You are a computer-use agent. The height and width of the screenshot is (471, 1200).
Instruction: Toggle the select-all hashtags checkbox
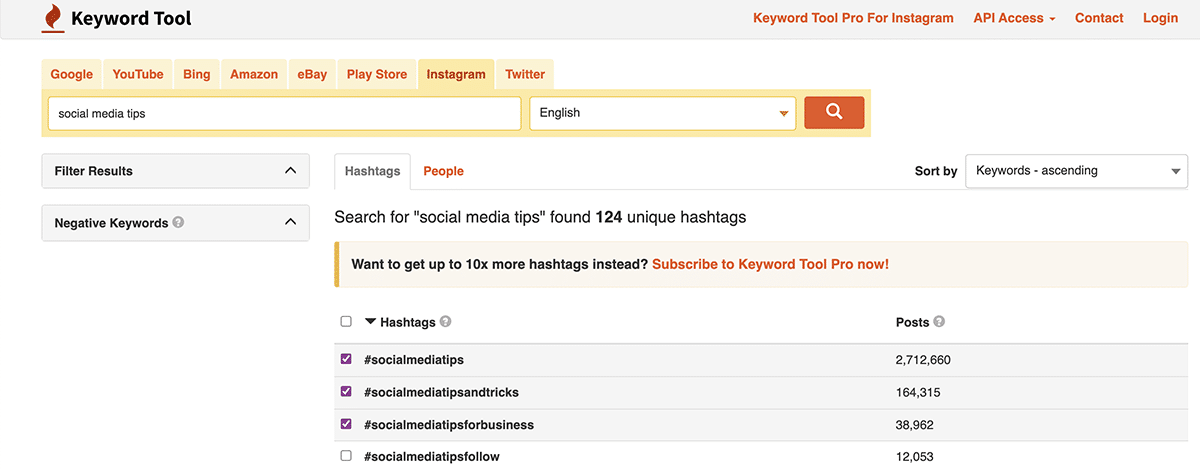click(x=346, y=322)
